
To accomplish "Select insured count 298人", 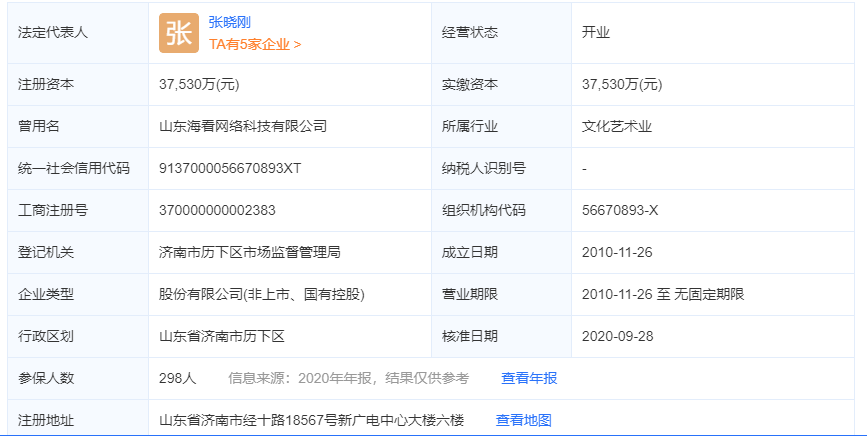I will (177, 378).
